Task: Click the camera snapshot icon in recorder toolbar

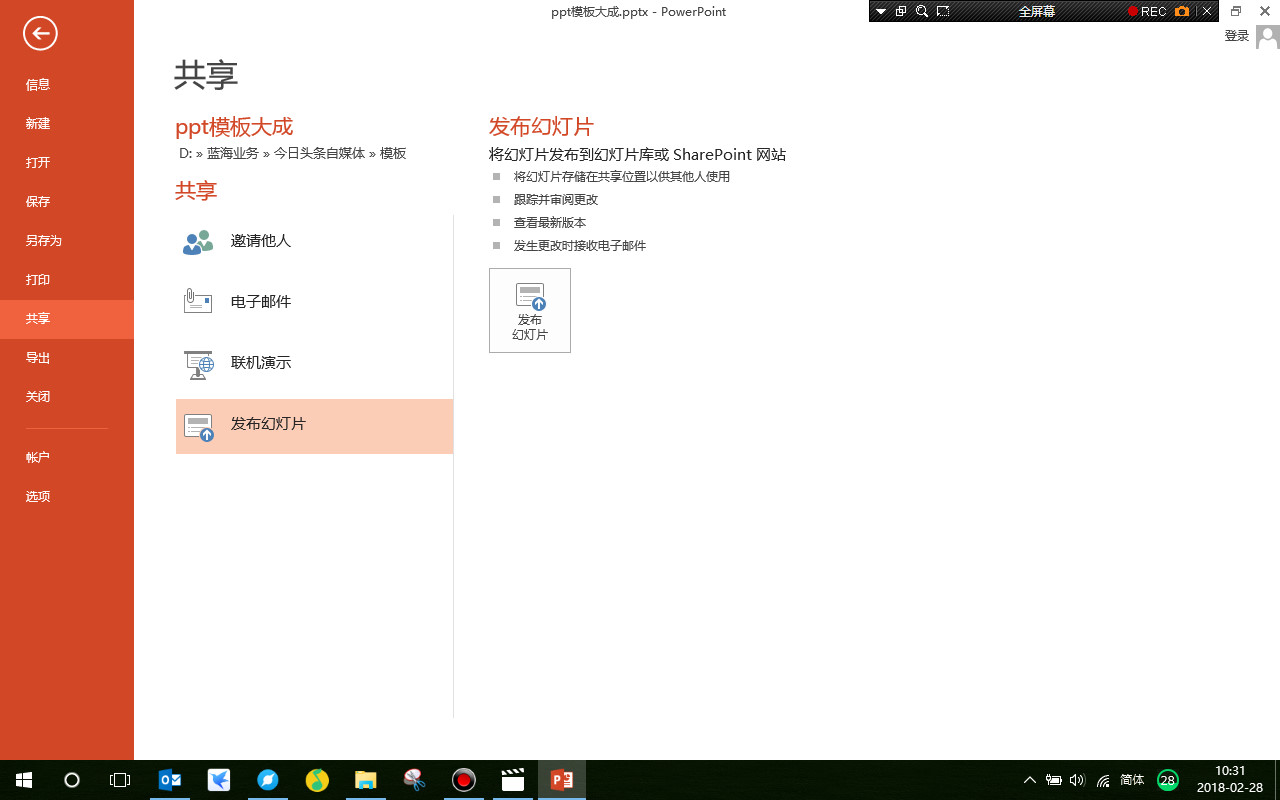Action: click(x=1182, y=11)
